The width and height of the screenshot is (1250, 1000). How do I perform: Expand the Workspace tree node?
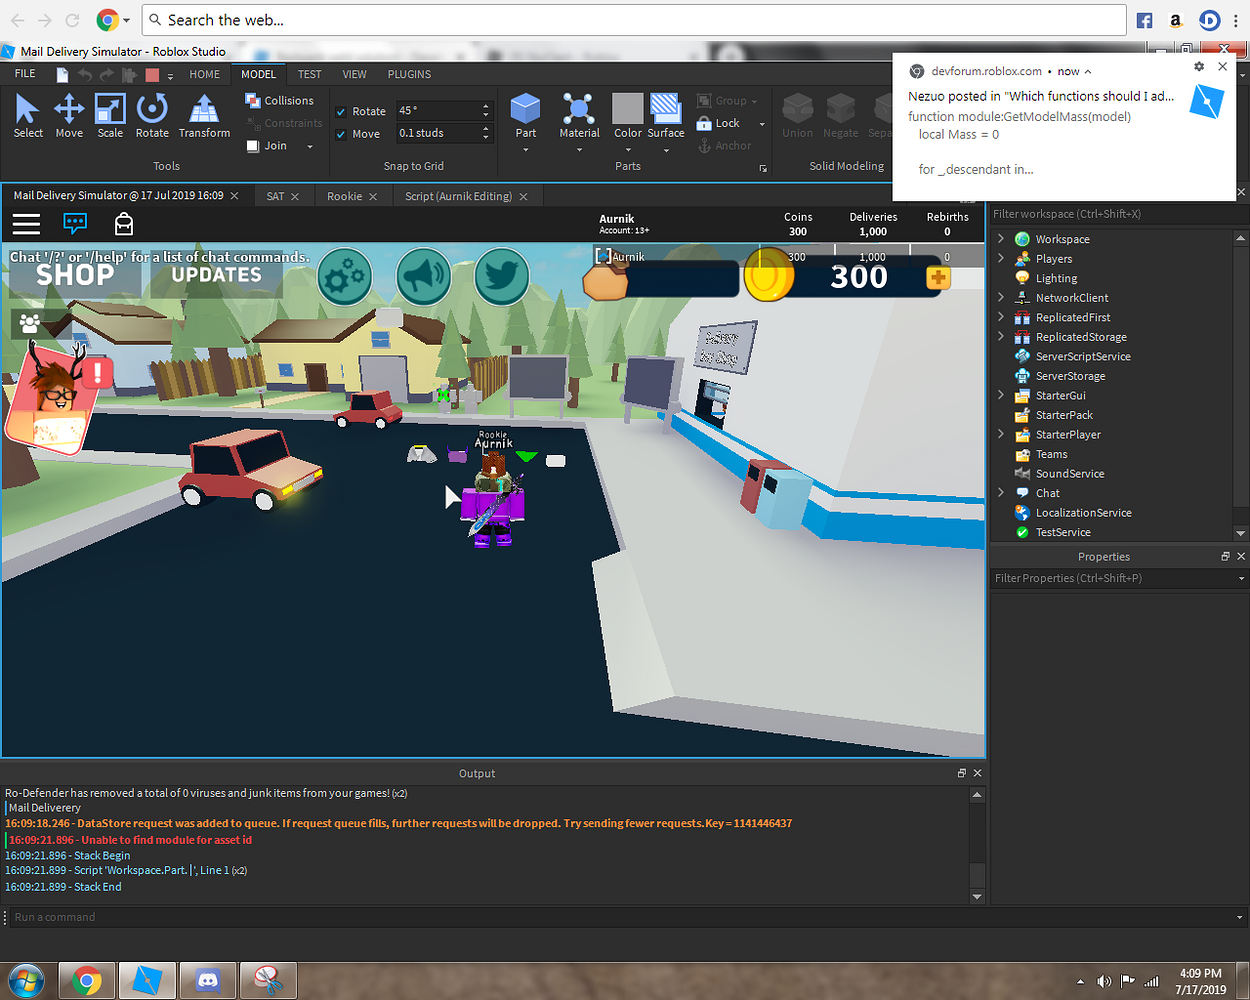(1001, 239)
